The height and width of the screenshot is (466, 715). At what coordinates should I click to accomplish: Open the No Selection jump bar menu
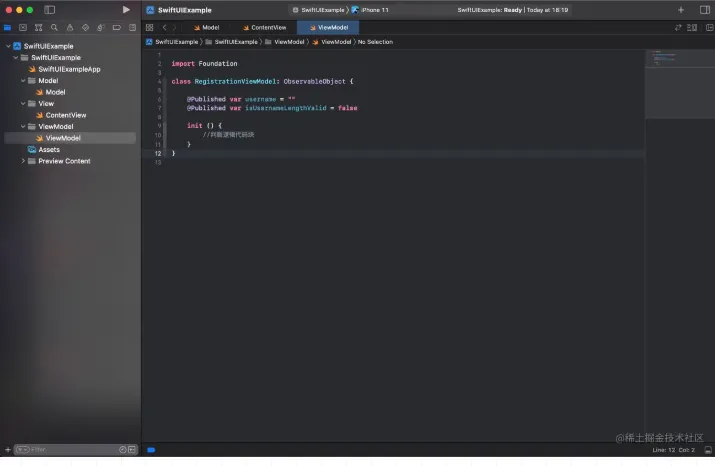point(375,42)
